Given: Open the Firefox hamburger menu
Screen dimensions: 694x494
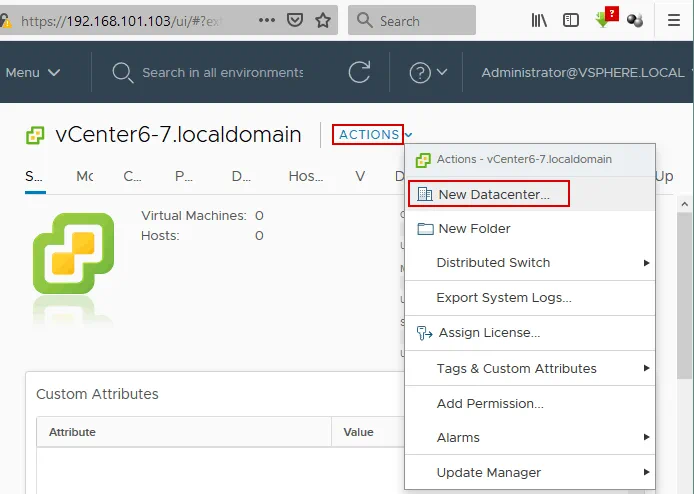Looking at the screenshot, I should (674, 20).
